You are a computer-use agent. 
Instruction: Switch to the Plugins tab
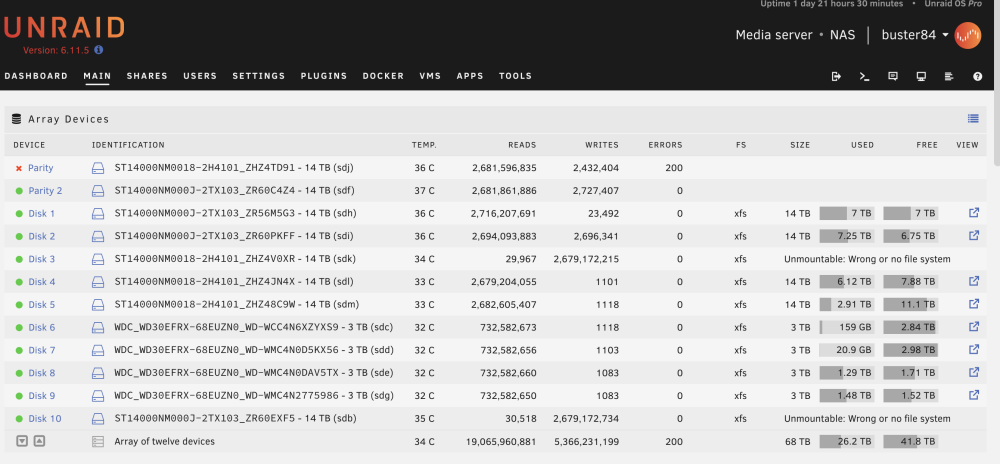[324, 76]
